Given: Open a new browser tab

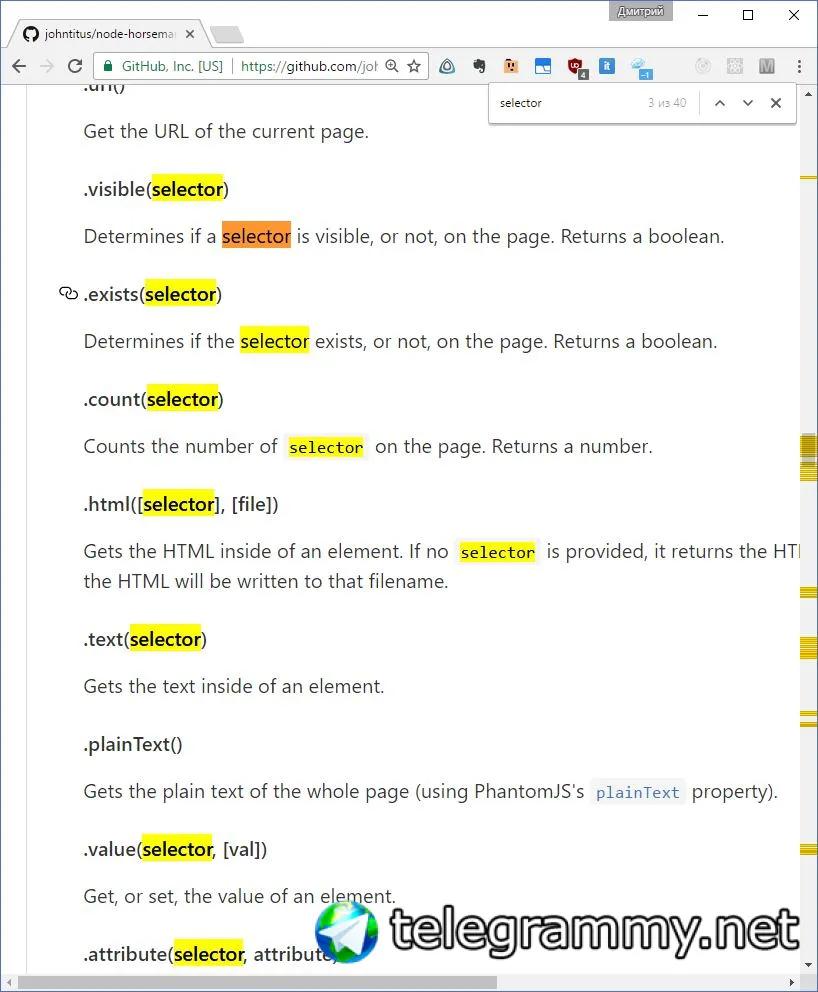Looking at the screenshot, I should pos(226,35).
